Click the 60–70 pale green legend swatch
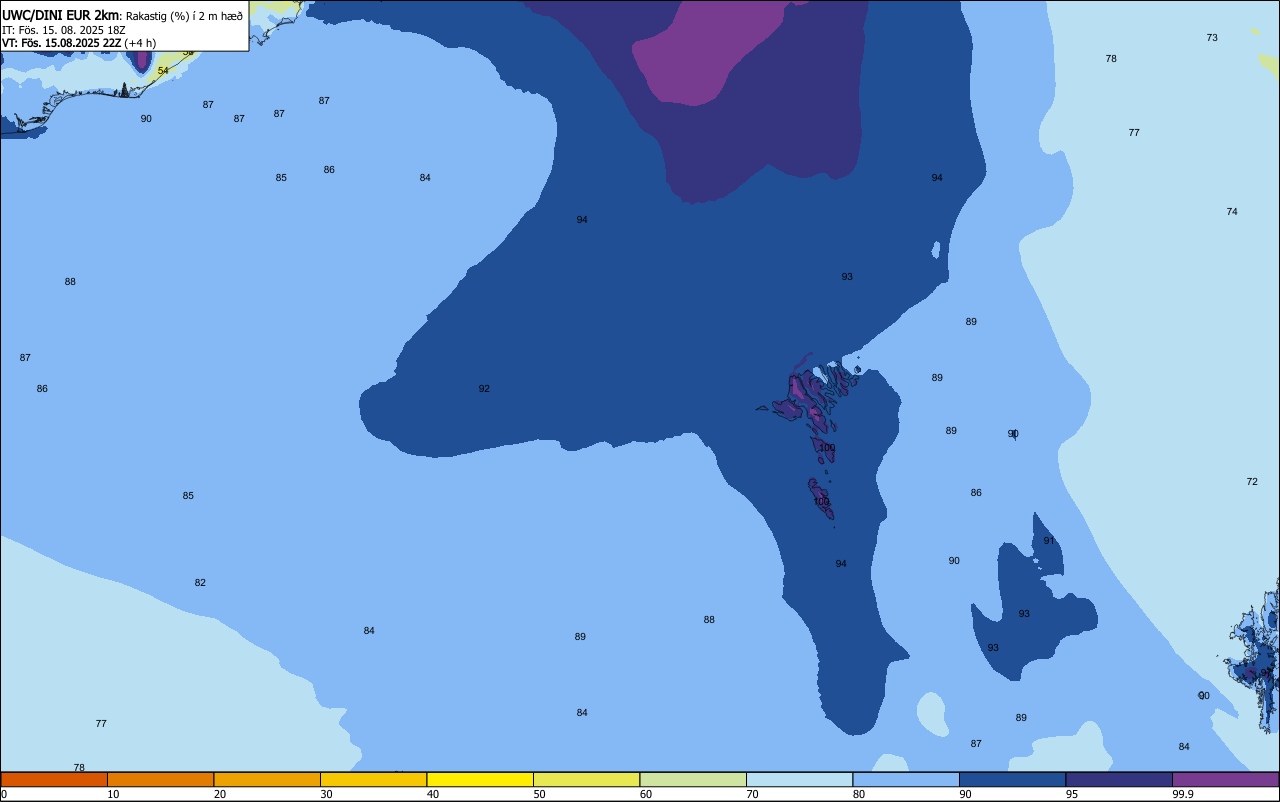 point(693,779)
